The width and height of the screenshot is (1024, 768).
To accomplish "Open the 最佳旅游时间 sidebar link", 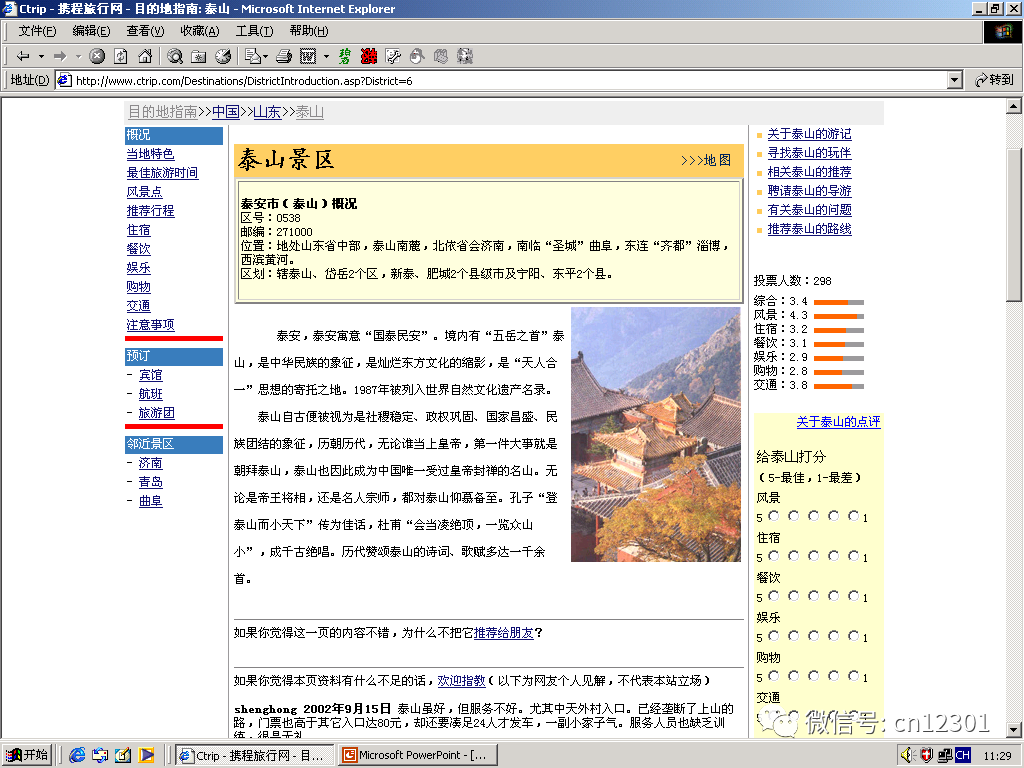I will coord(162,172).
